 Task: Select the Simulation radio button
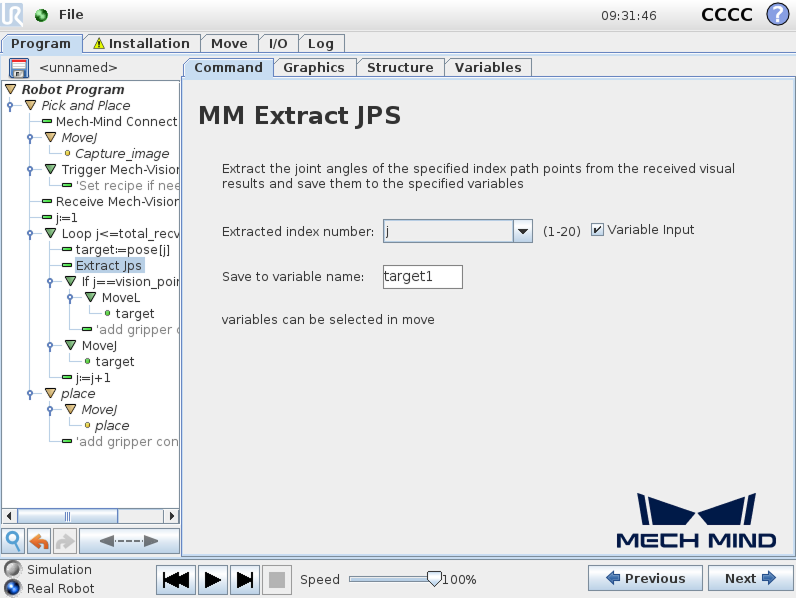pos(13,569)
